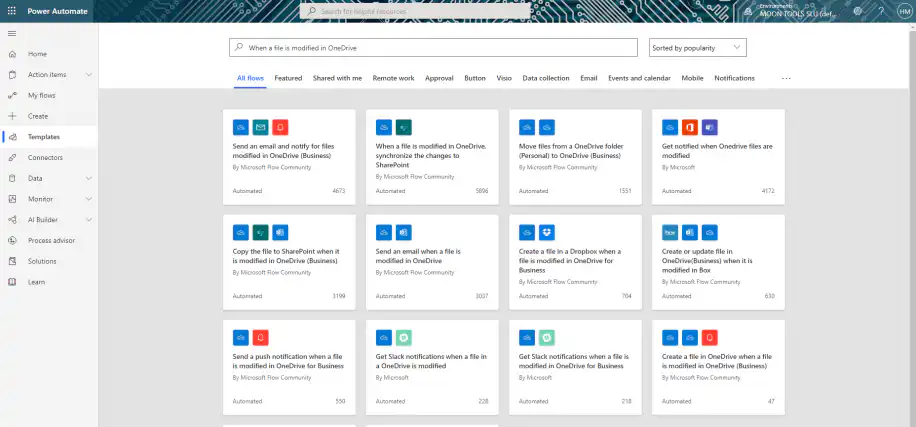Show more template categories with ellipsis
Image resolution: width=916 pixels, height=427 pixels.
[786, 78]
